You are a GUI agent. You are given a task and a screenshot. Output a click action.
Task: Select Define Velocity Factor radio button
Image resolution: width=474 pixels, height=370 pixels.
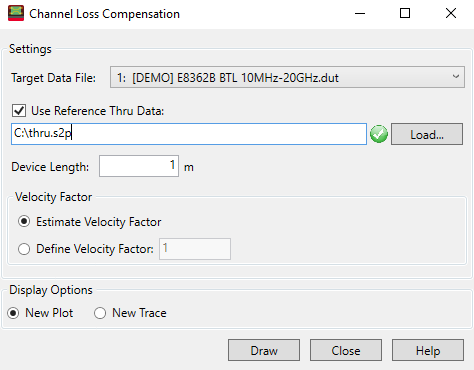tap(24, 249)
